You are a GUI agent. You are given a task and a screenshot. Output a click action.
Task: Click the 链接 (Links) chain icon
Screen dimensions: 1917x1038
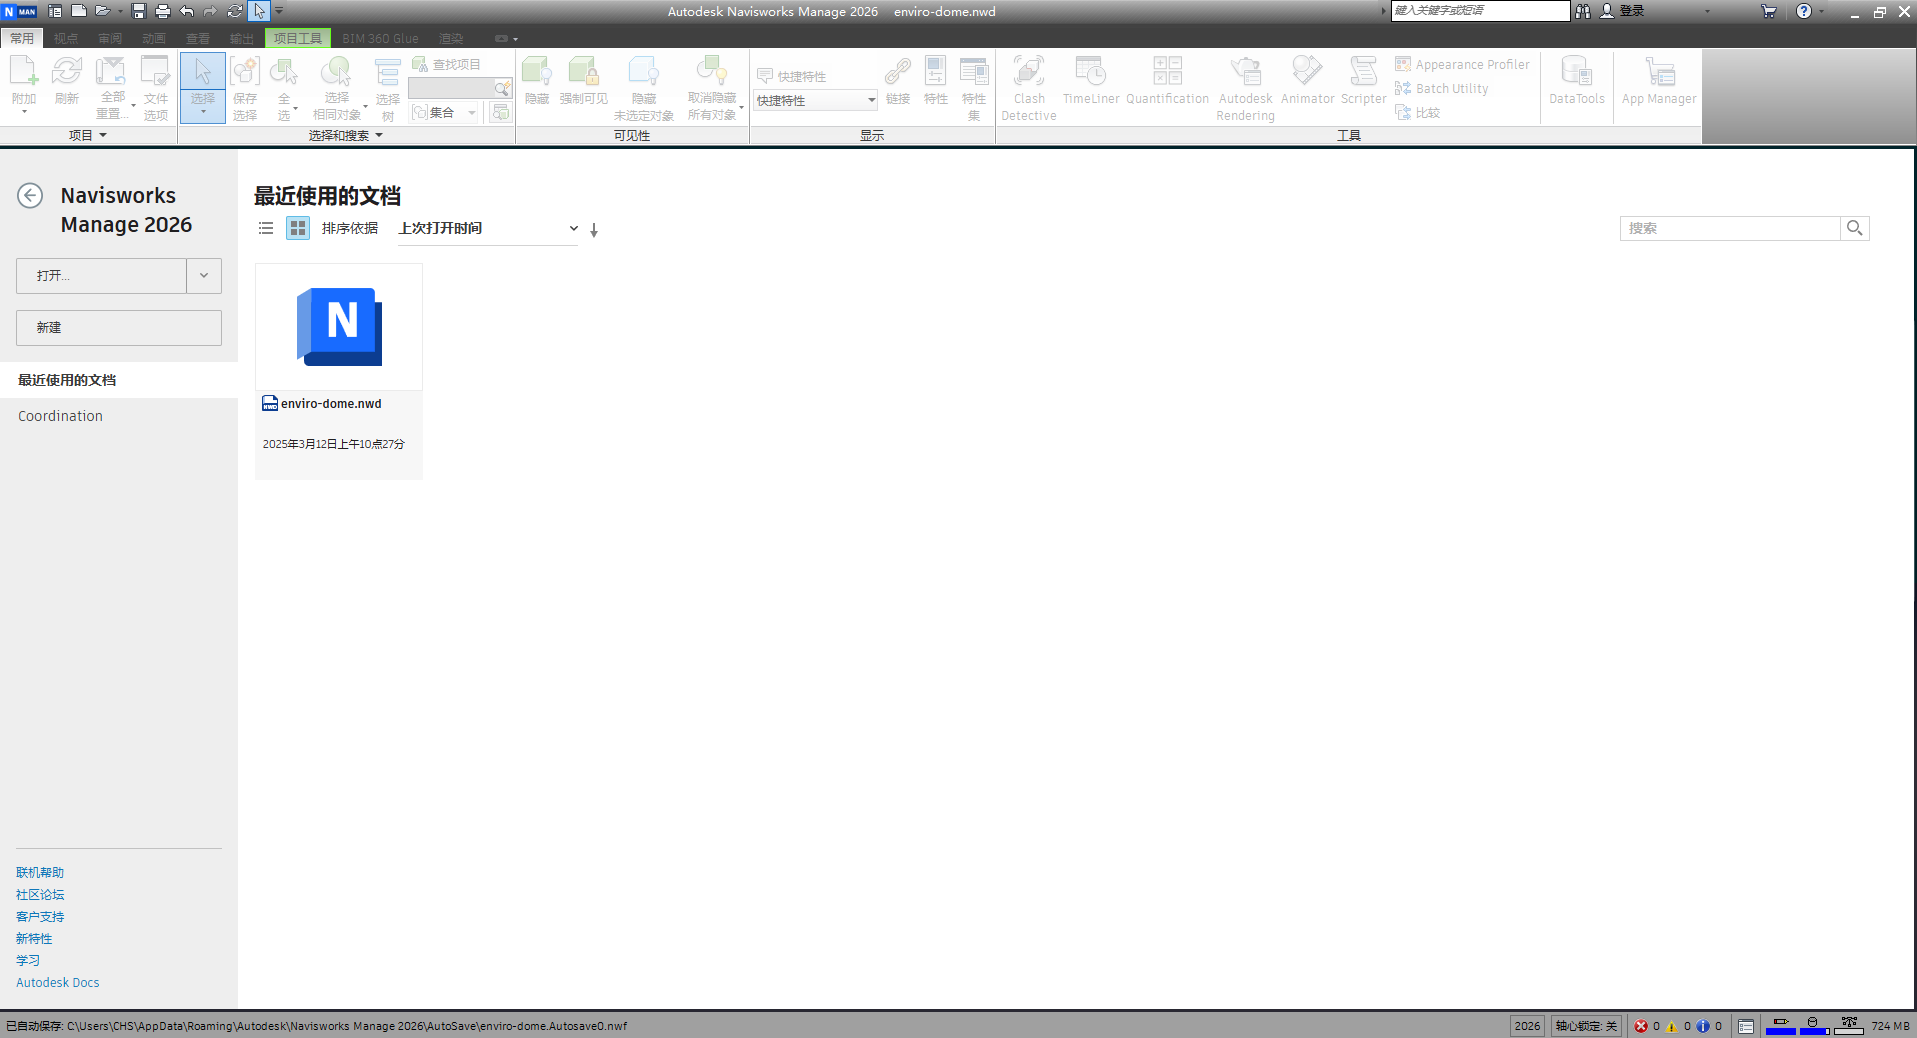click(898, 80)
